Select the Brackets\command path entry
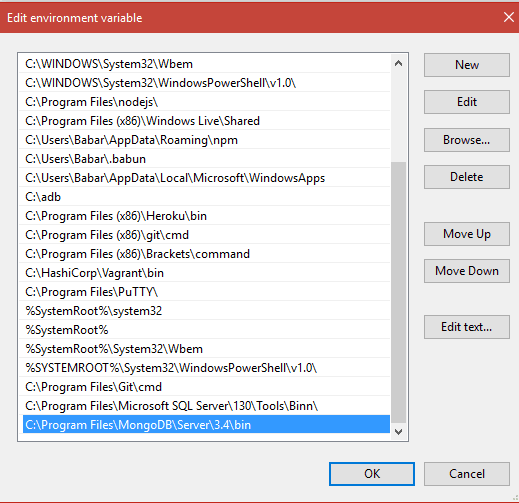The image size is (519, 503). coord(205,254)
